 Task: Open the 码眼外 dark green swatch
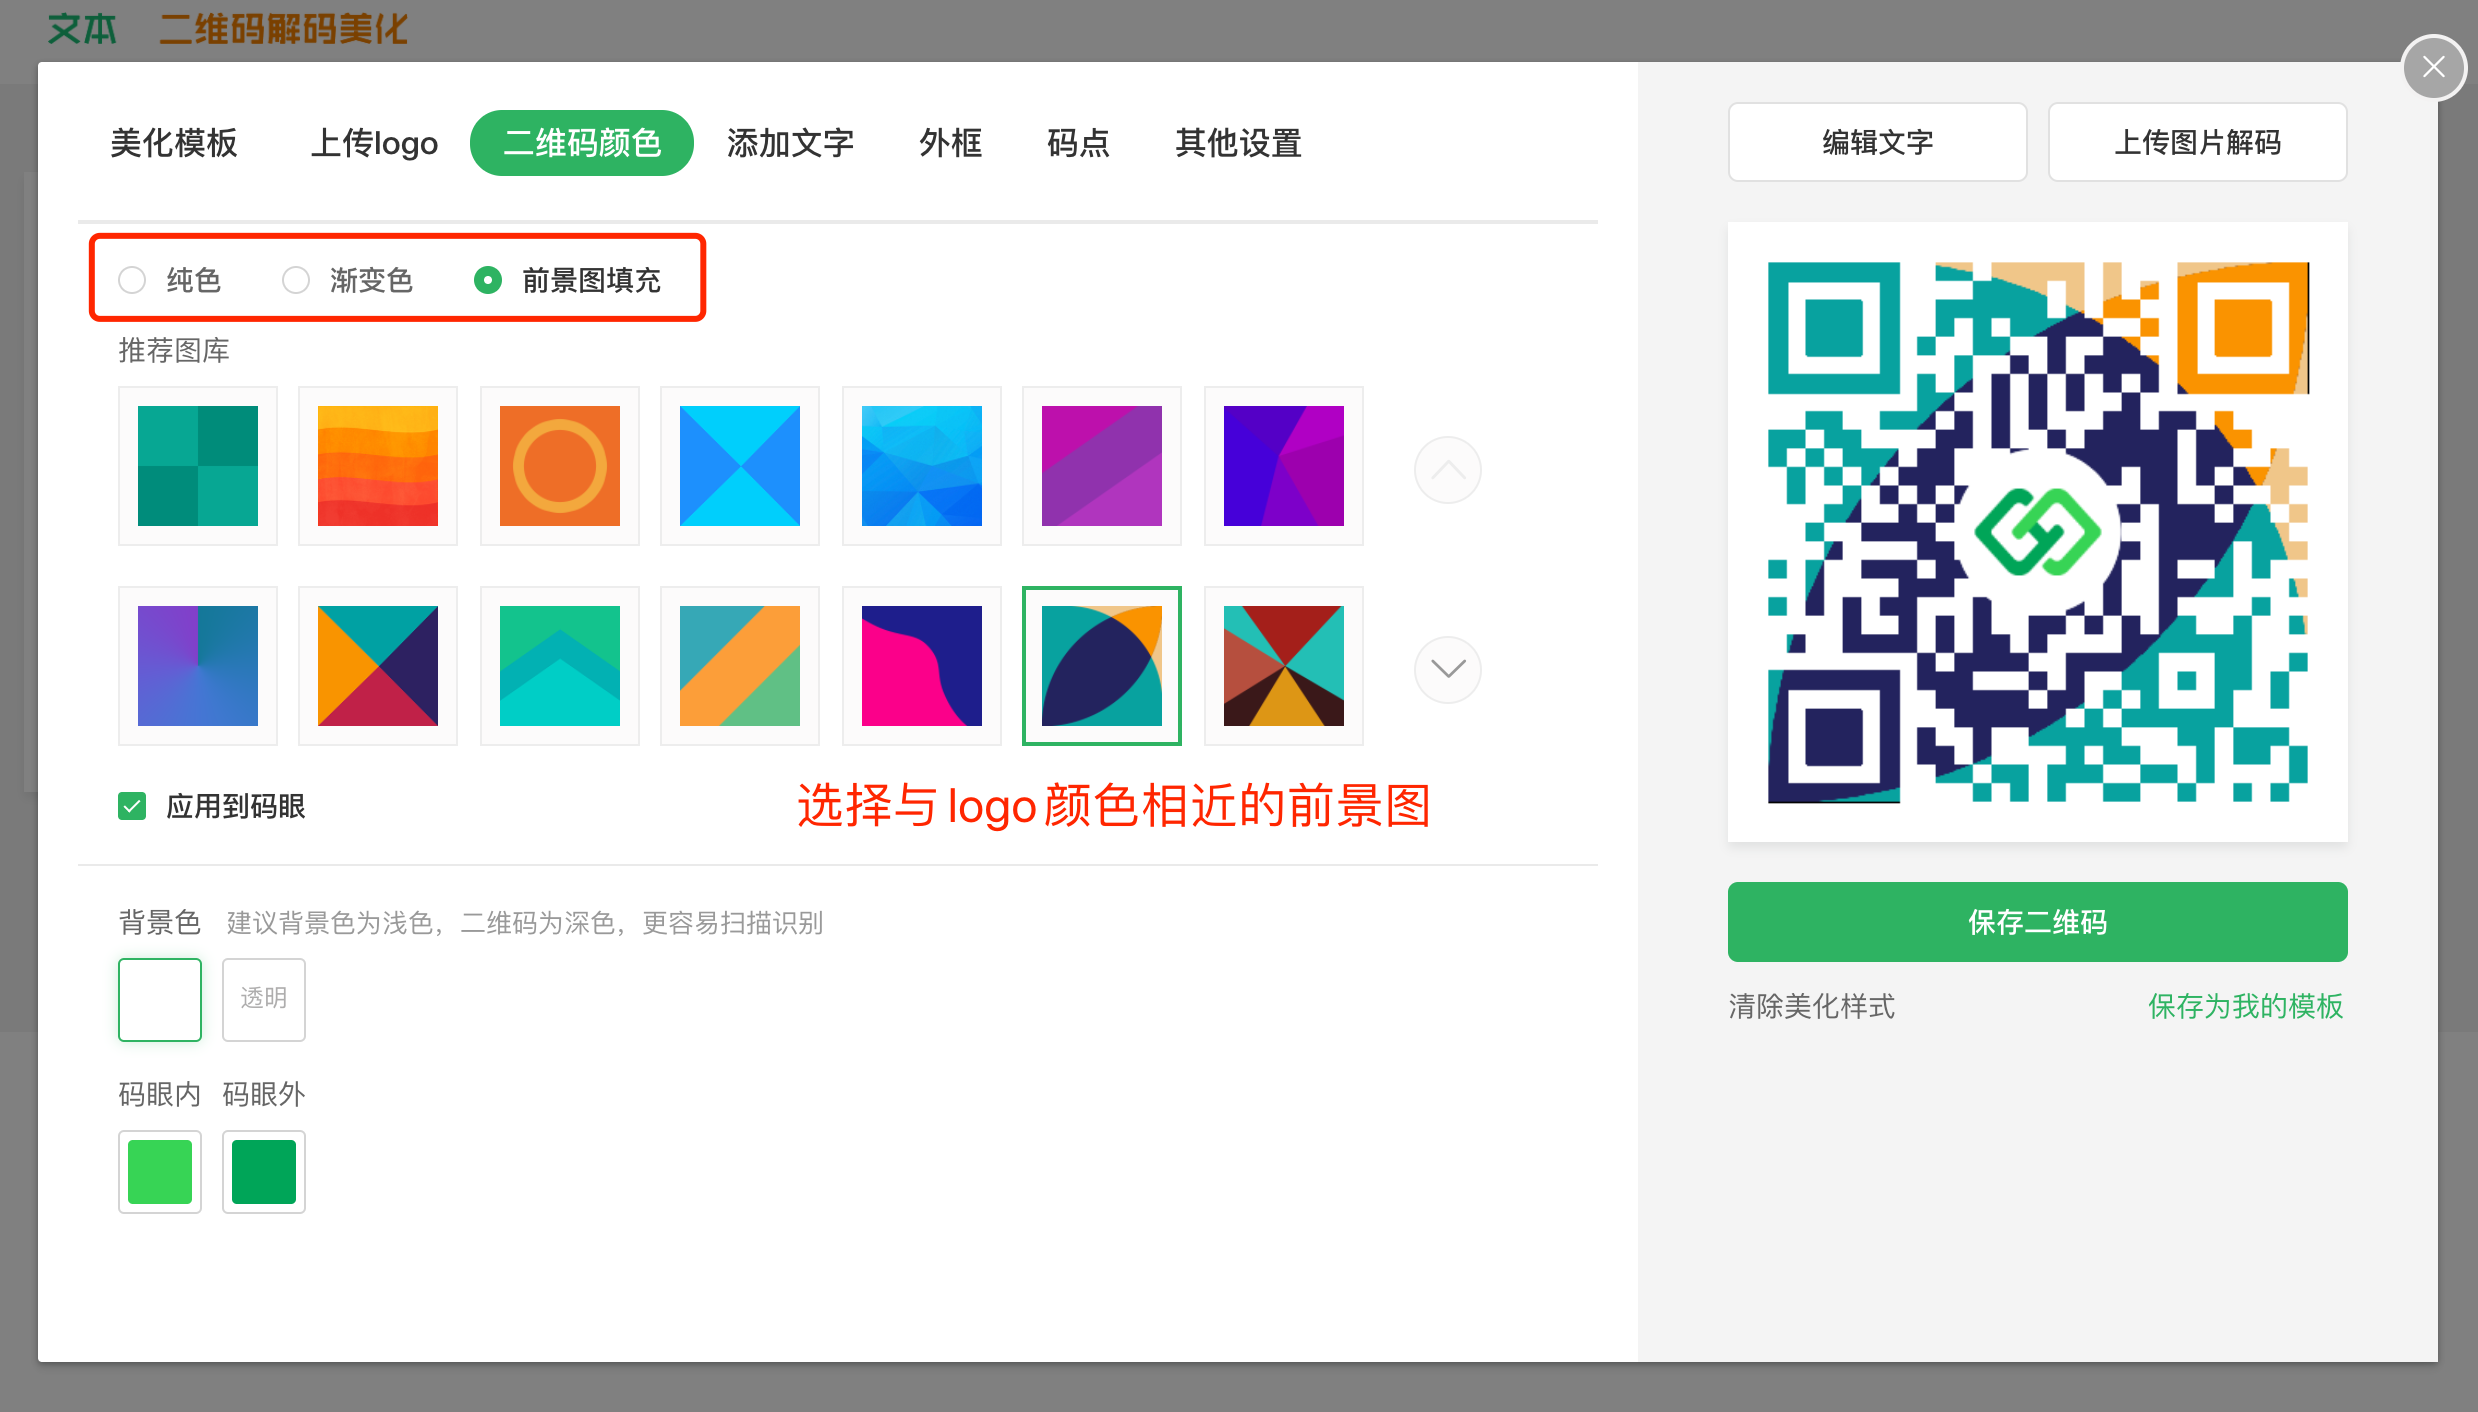click(264, 1172)
